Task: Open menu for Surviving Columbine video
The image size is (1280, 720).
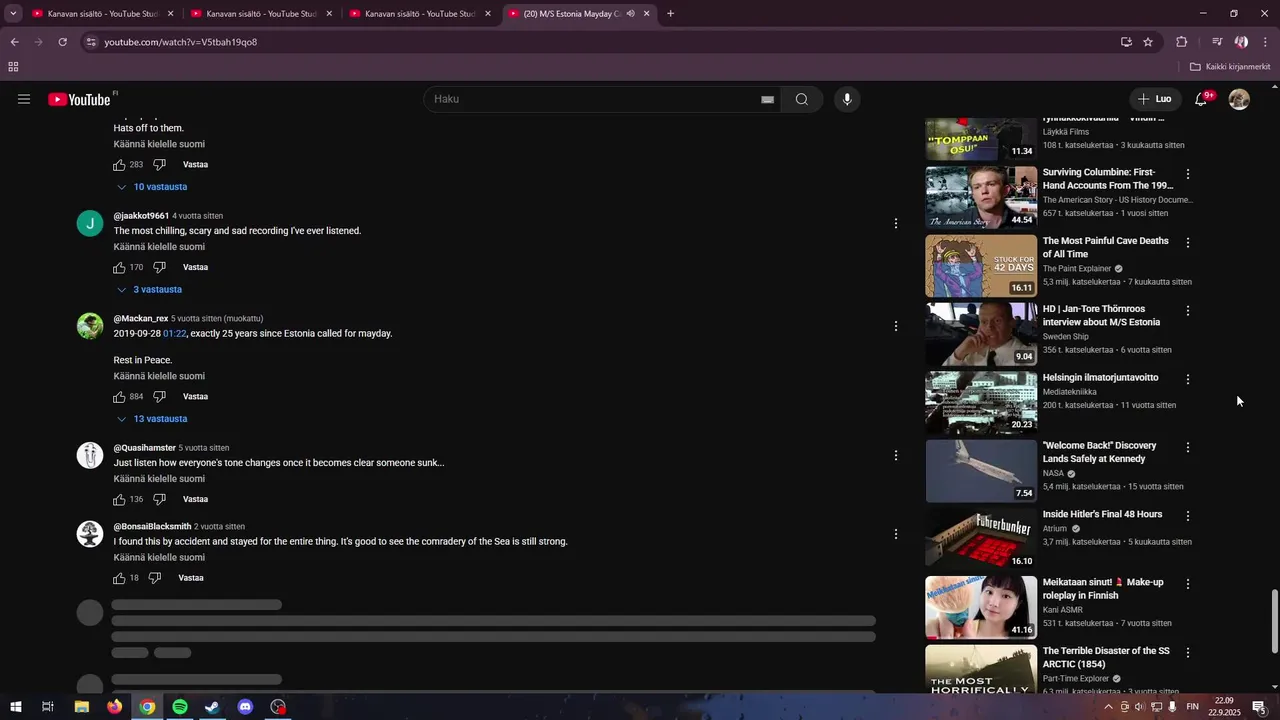Action: coord(1188,174)
